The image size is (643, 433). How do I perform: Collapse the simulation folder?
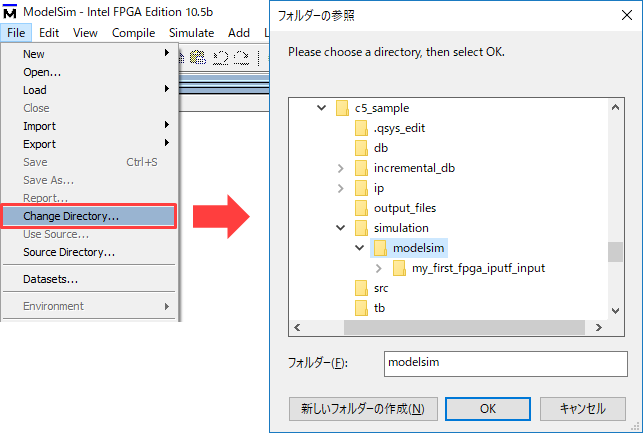(340, 228)
